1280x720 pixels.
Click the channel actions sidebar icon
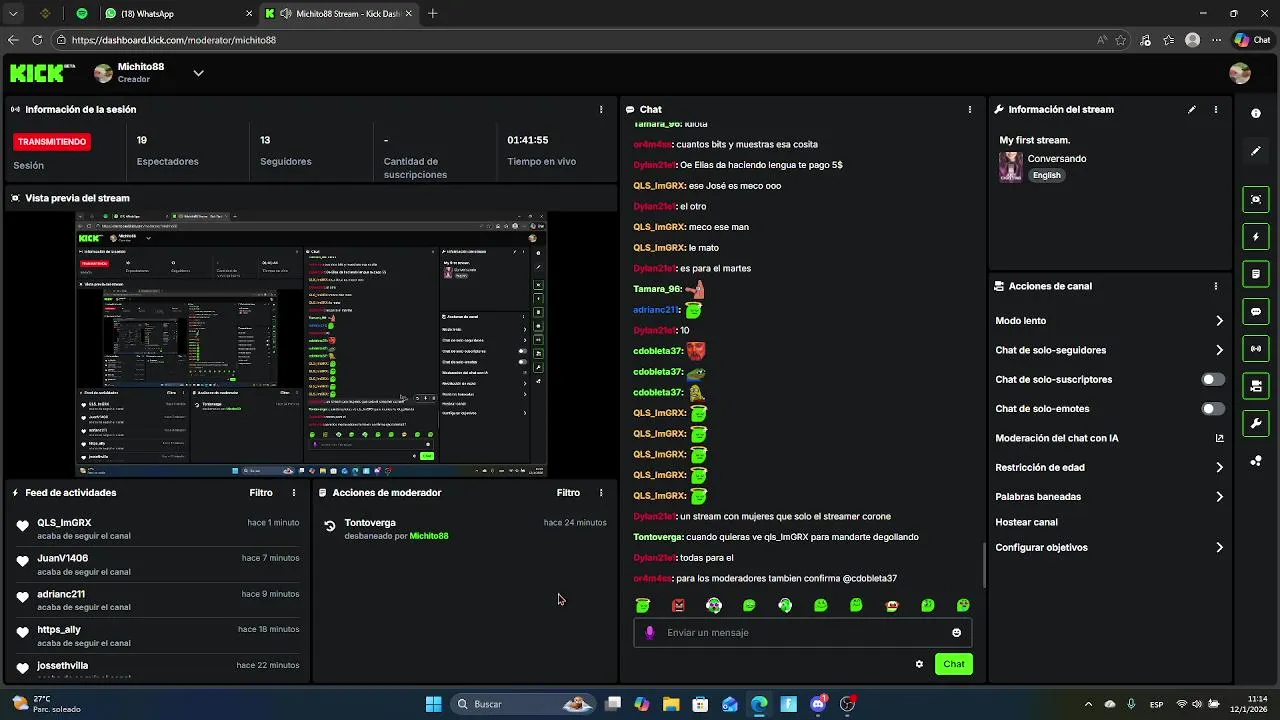pyautogui.click(x=1256, y=386)
